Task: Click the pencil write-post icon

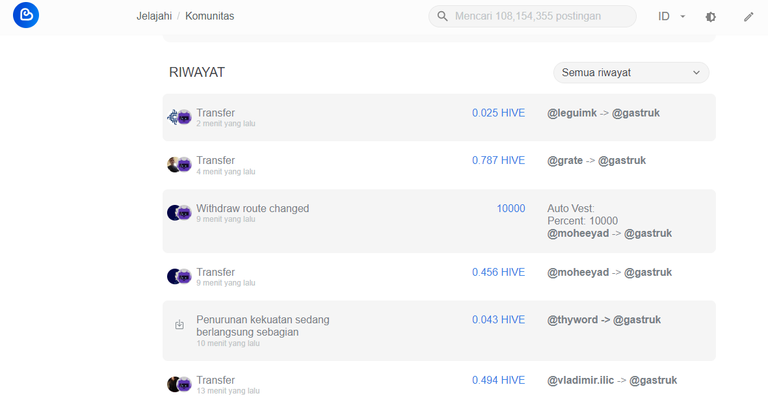Action: pyautogui.click(x=748, y=17)
